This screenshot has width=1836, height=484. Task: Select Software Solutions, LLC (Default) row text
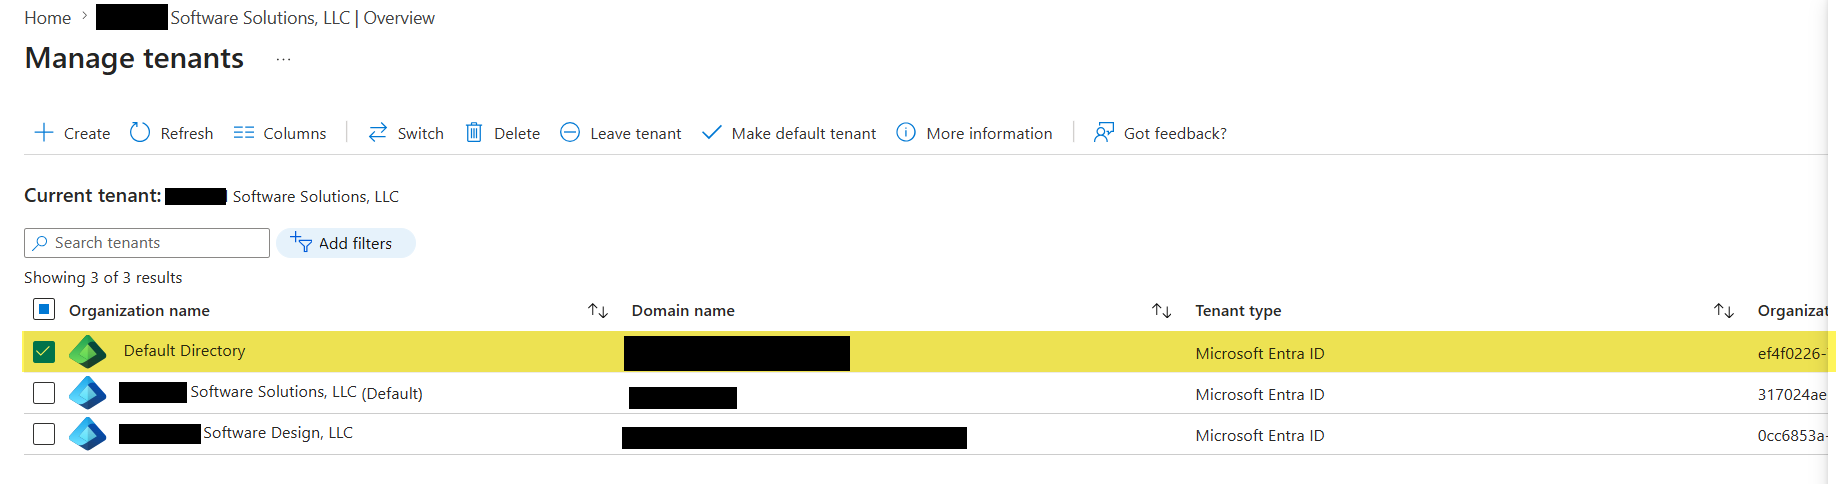[x=271, y=392]
